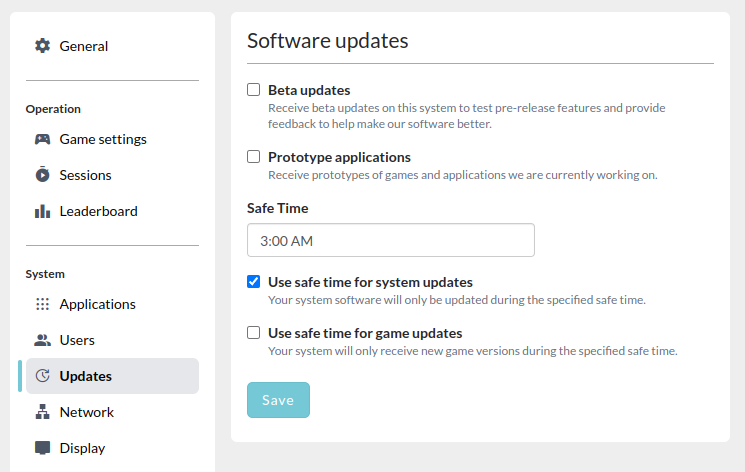Click the Leaderboard bar chart icon
Viewport: 745px width, 472px height.
pyautogui.click(x=42, y=211)
